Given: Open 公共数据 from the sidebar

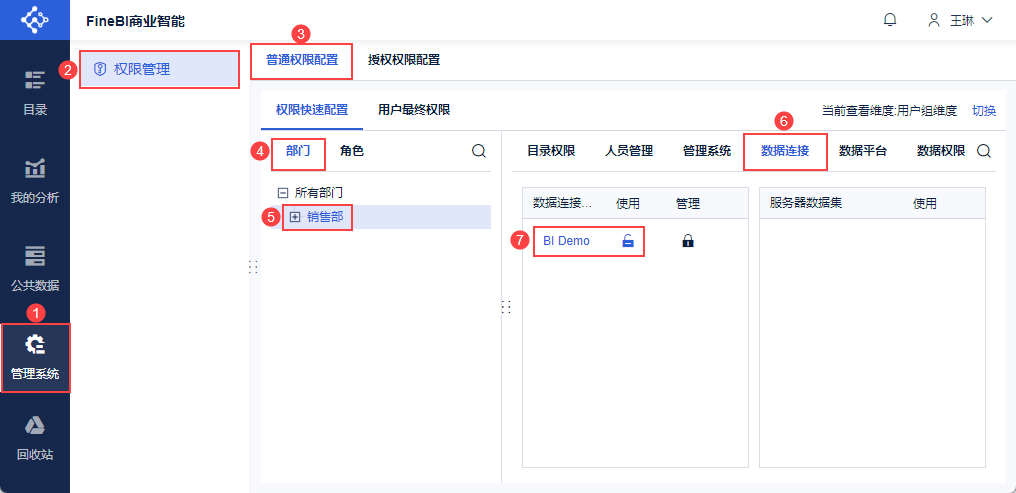Looking at the screenshot, I should (35, 267).
